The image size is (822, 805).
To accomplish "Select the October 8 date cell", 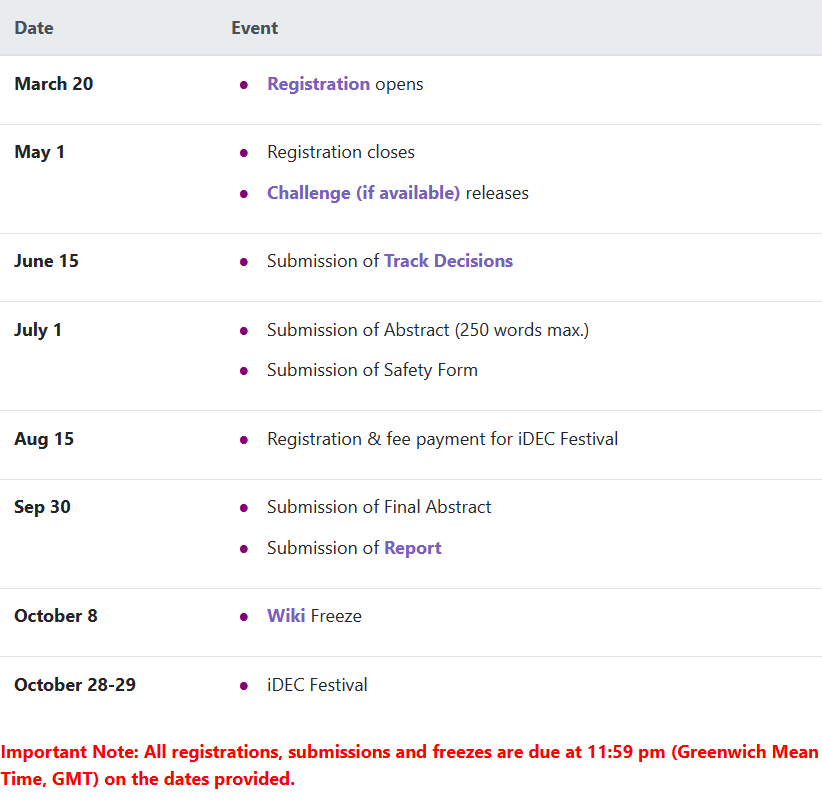I will click(56, 616).
